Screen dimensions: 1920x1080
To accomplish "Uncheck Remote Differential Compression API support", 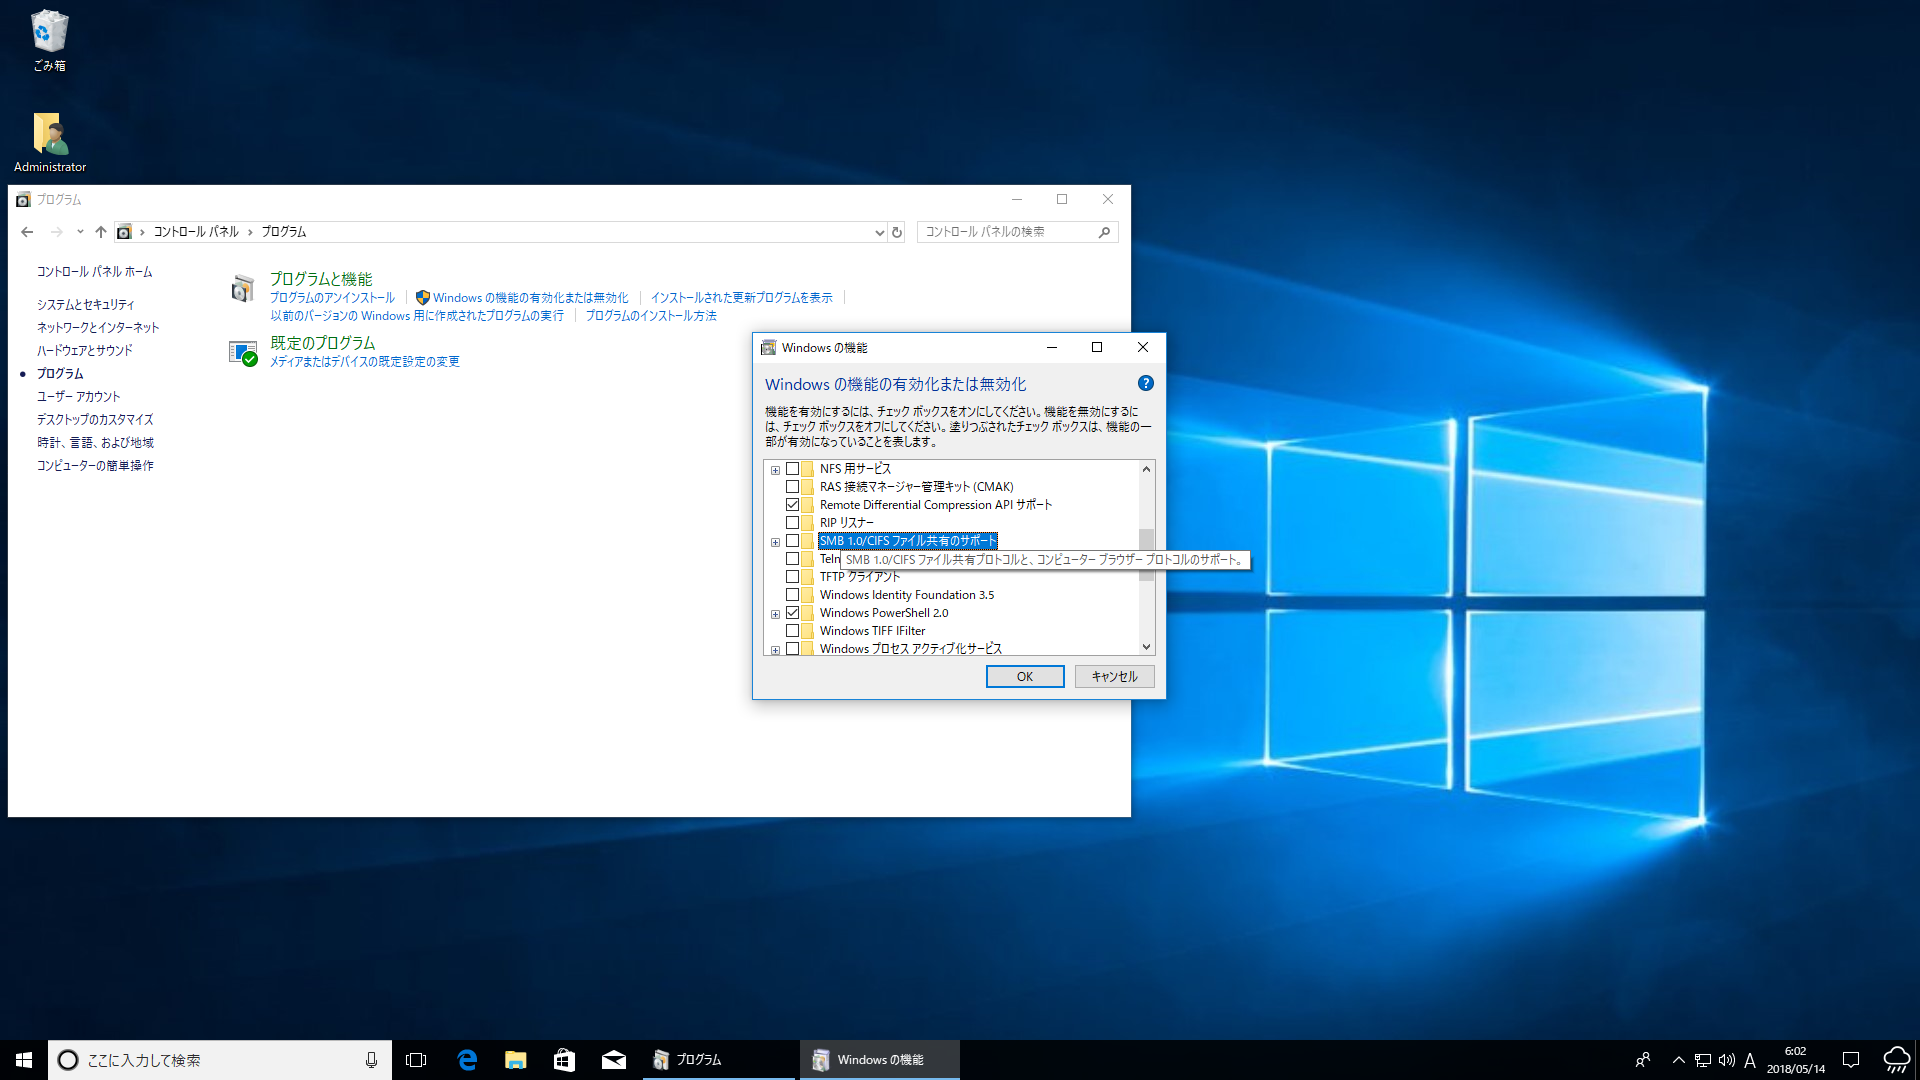I will coord(792,505).
